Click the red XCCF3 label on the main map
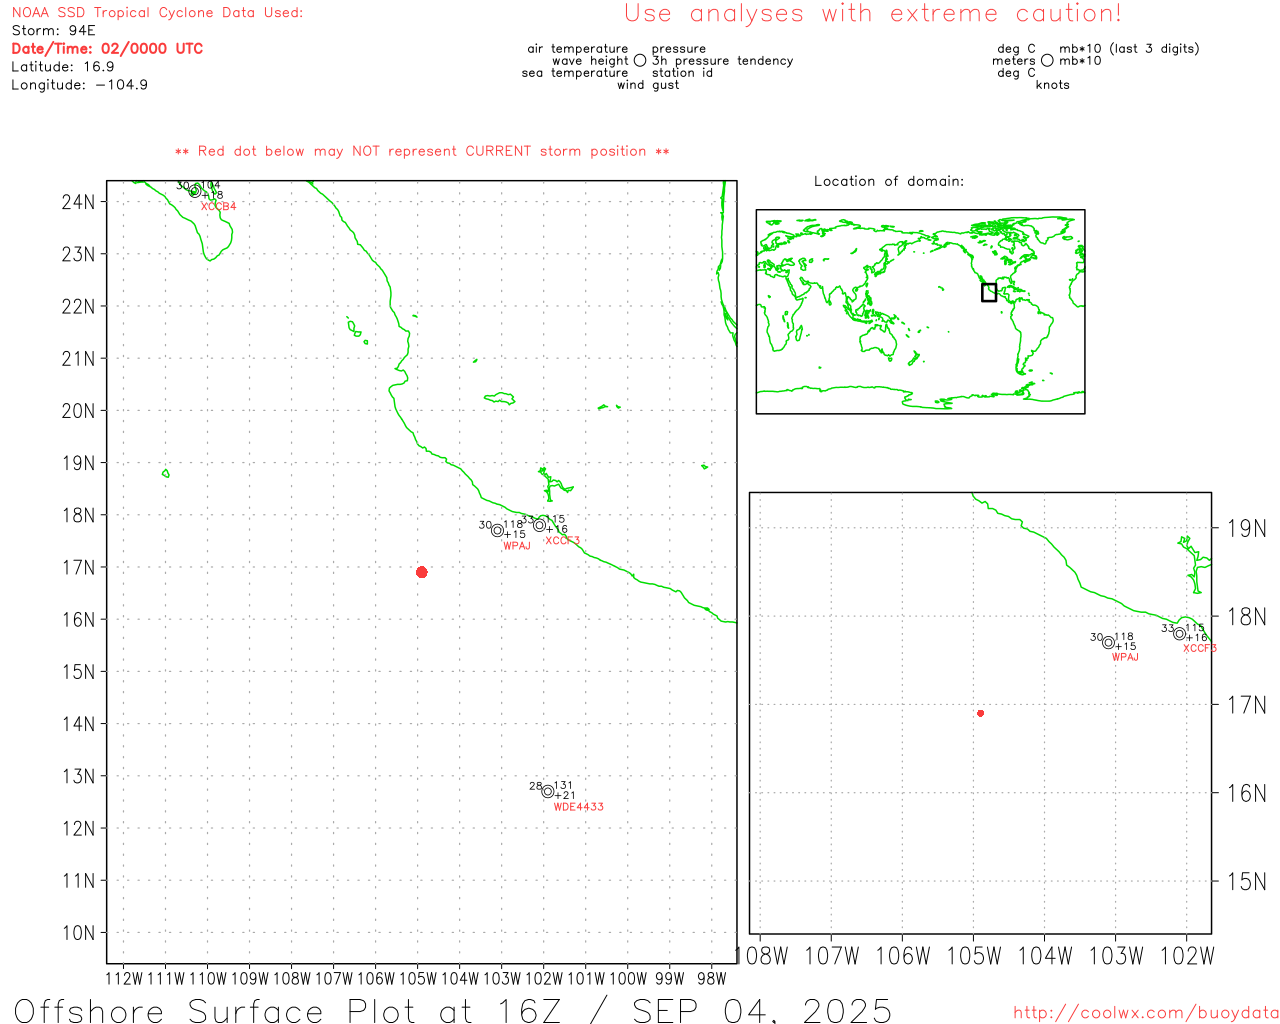The image size is (1280, 1024). click(x=563, y=541)
